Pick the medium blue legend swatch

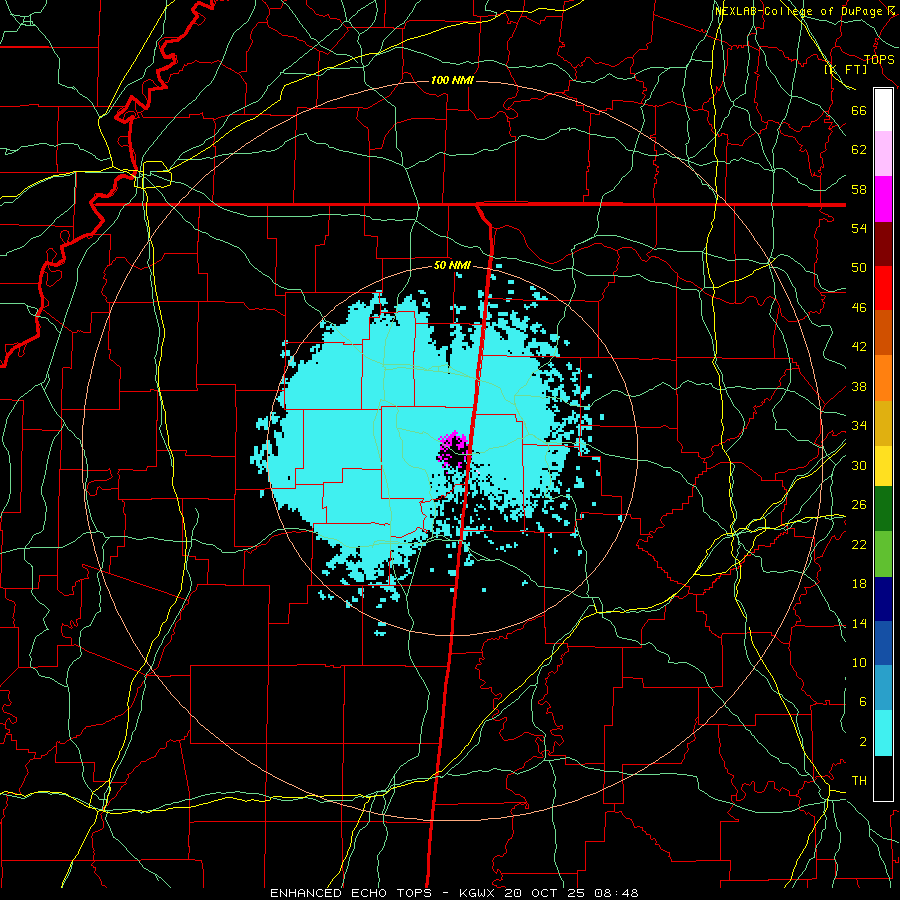point(883,643)
